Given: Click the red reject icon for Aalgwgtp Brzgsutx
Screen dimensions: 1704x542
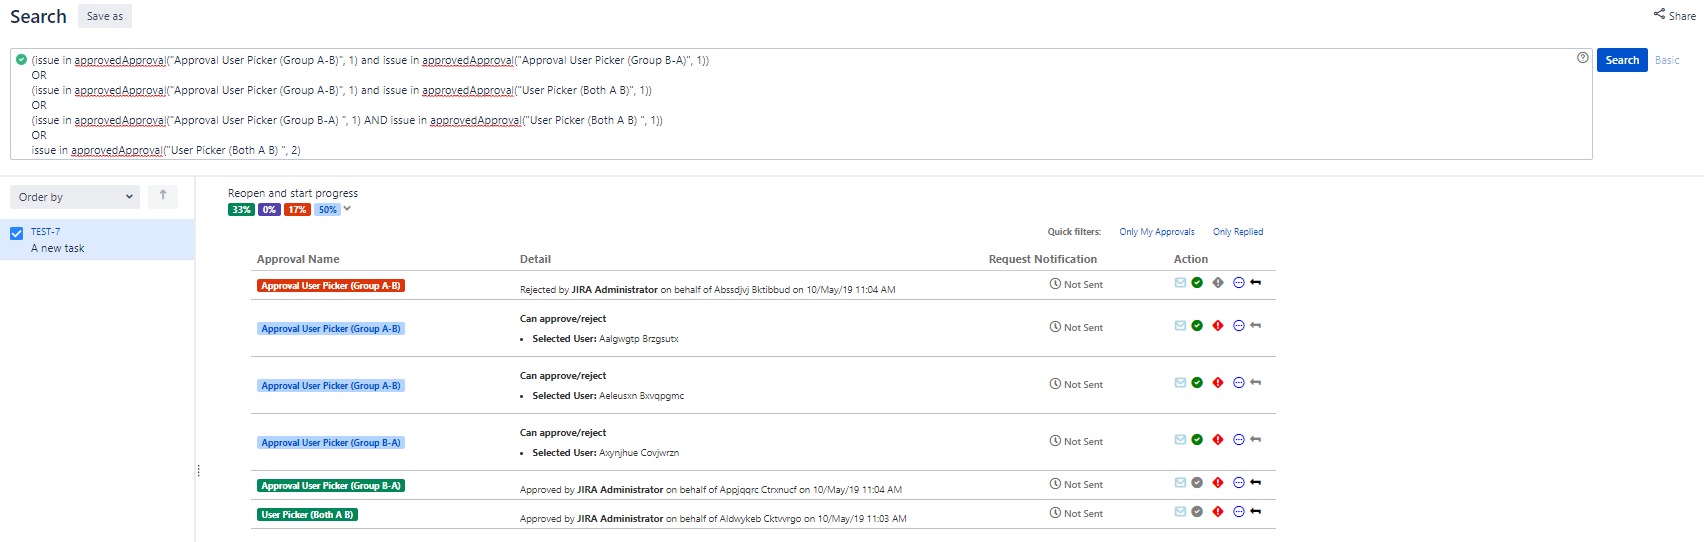Looking at the screenshot, I should click(1218, 326).
